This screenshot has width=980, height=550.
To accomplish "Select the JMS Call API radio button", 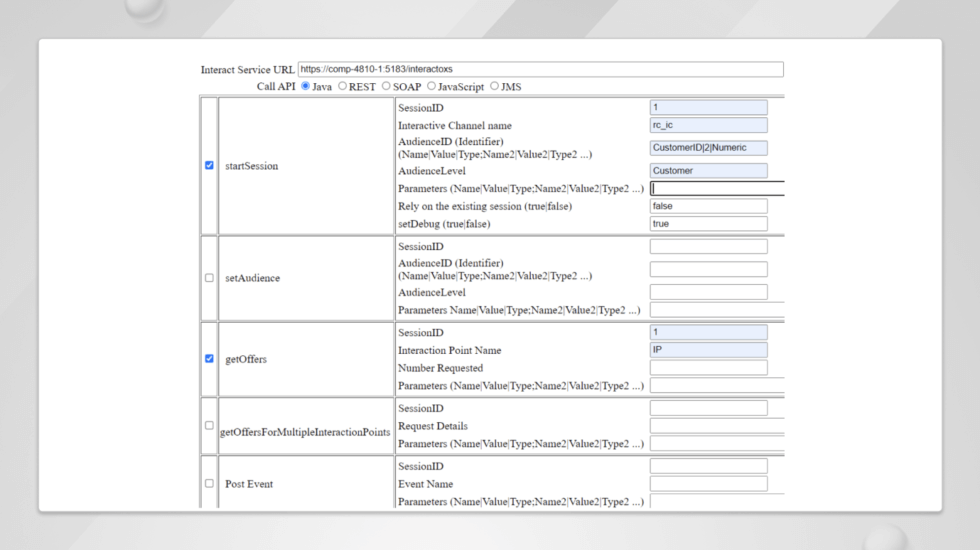I will pos(494,86).
